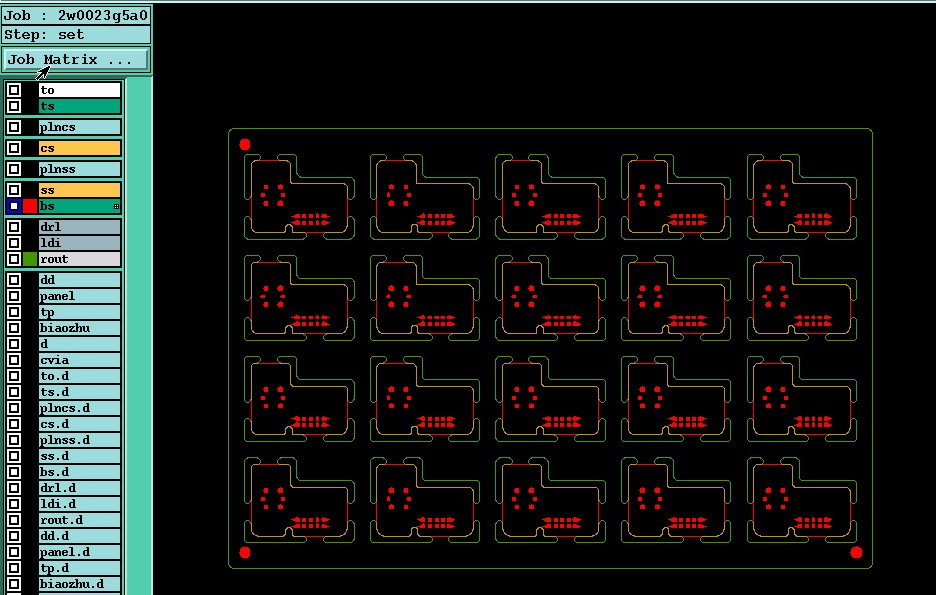Image resolution: width=936 pixels, height=595 pixels.
Task: Select the to layer name
Action: click(x=79, y=90)
